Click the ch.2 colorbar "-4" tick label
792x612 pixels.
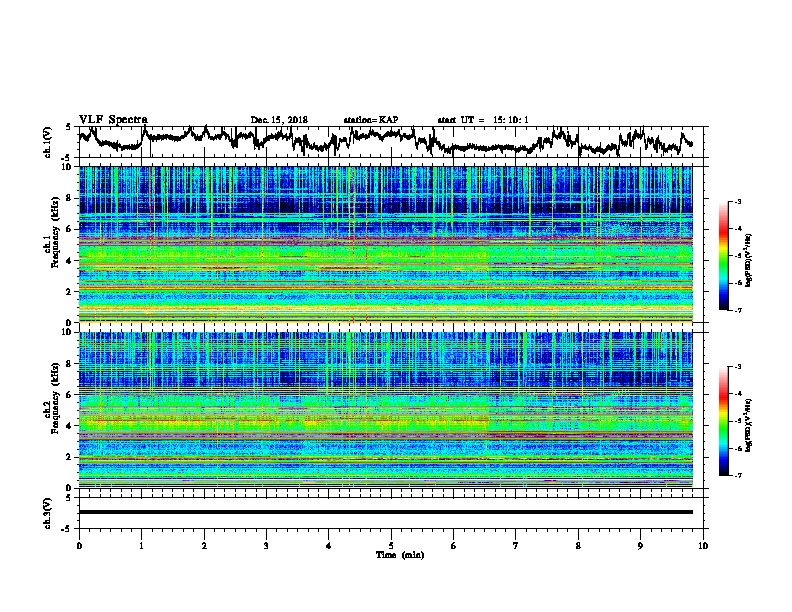click(x=737, y=394)
